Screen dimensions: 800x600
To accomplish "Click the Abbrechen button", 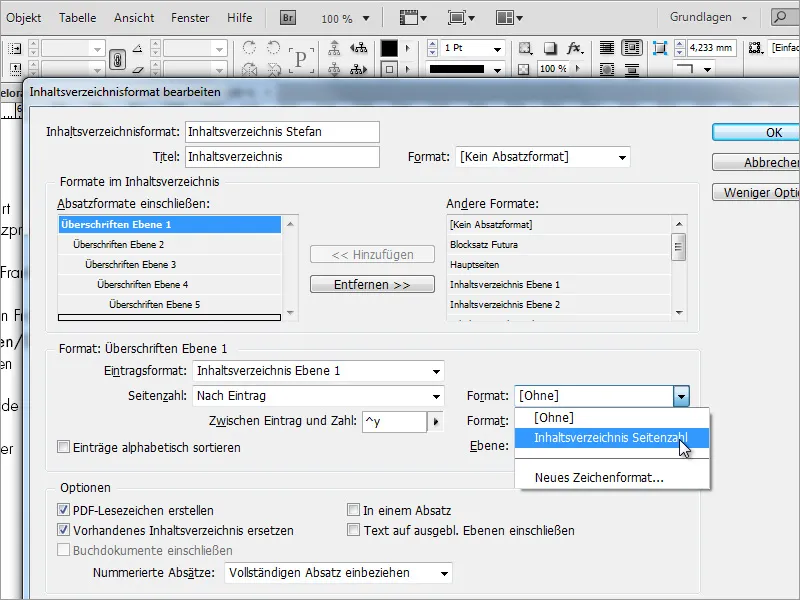I will (756, 163).
